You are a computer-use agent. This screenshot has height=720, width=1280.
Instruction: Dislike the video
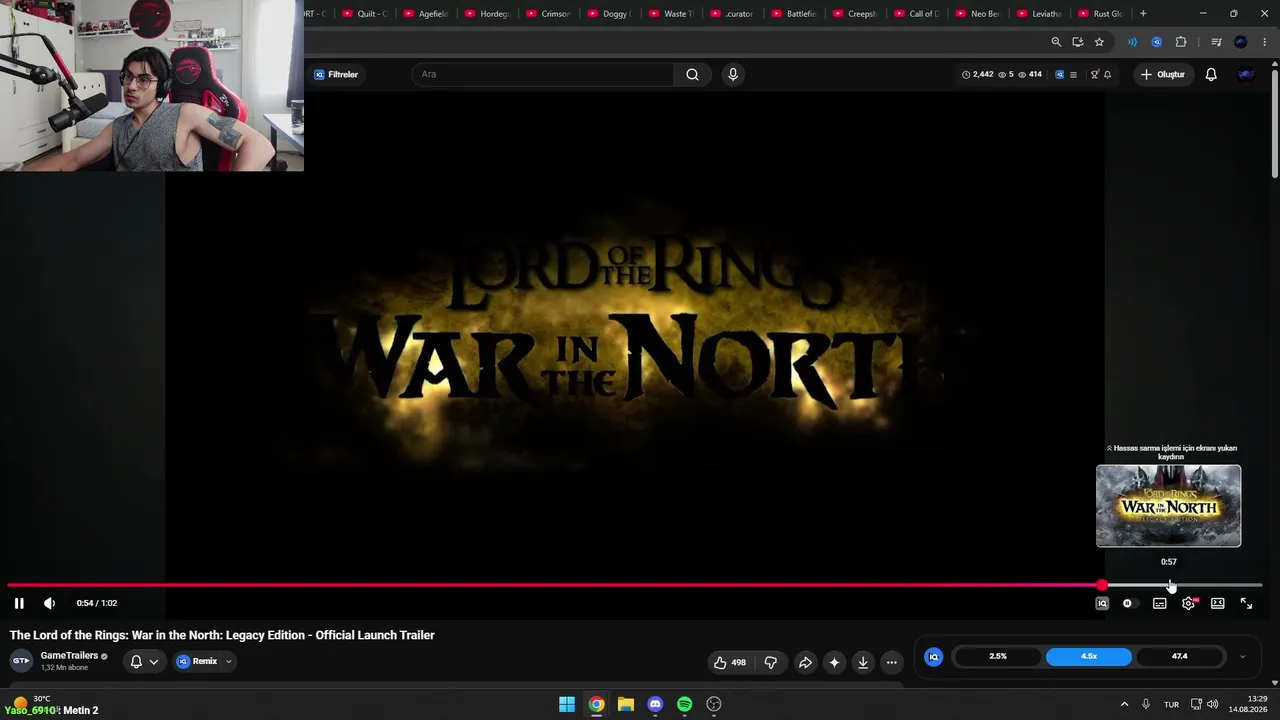(x=771, y=662)
